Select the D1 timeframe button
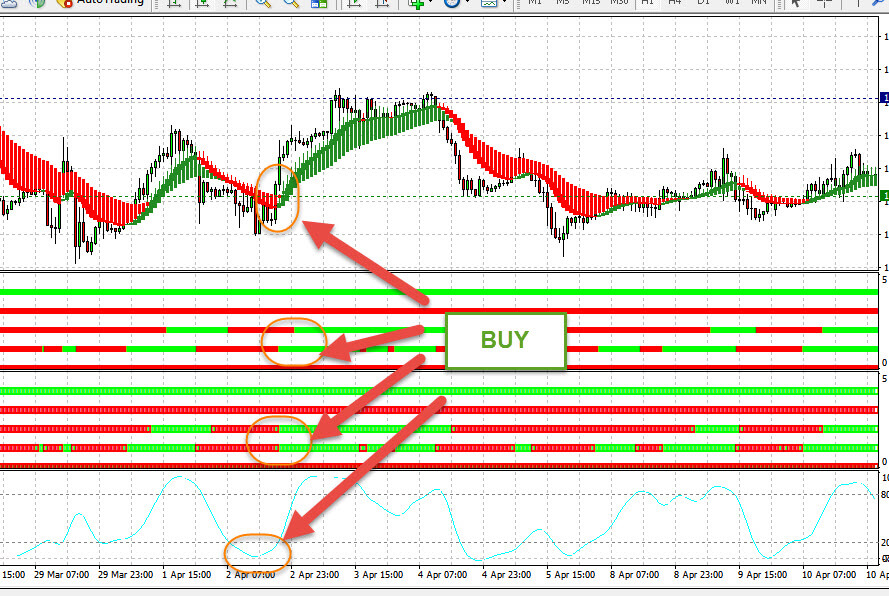 (704, 3)
